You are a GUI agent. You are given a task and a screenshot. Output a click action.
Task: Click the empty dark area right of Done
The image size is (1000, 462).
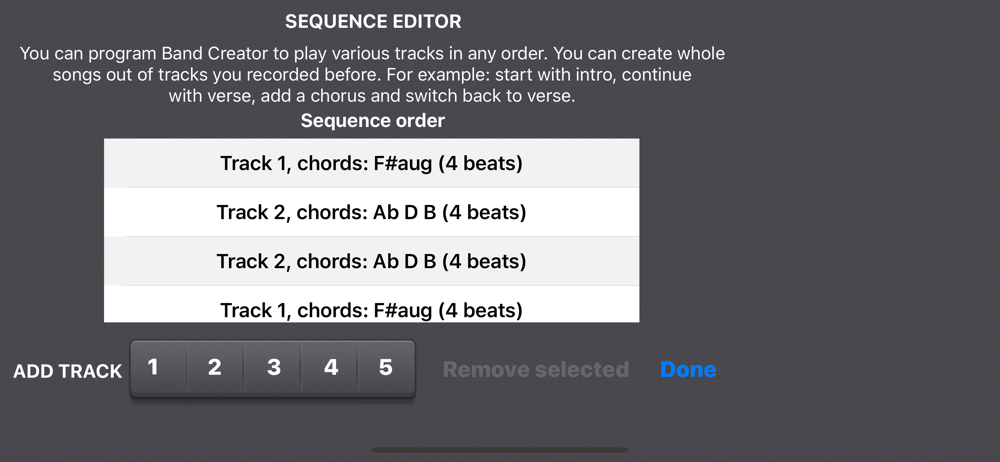(855, 369)
